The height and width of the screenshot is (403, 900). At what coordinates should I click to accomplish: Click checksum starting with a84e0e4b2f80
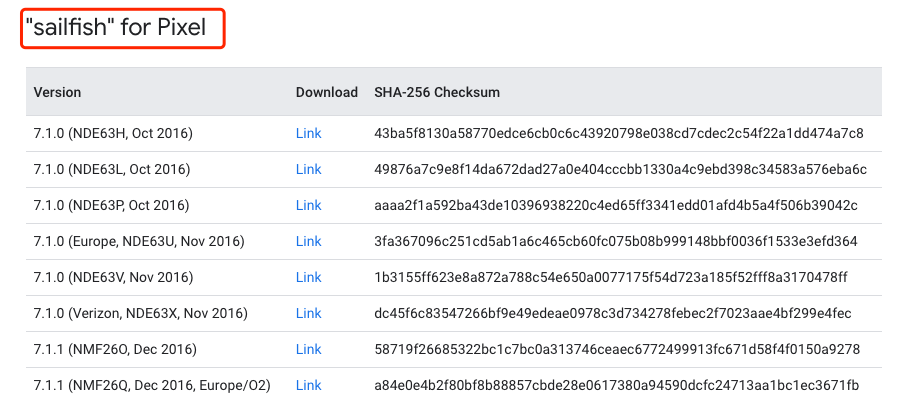click(x=616, y=385)
